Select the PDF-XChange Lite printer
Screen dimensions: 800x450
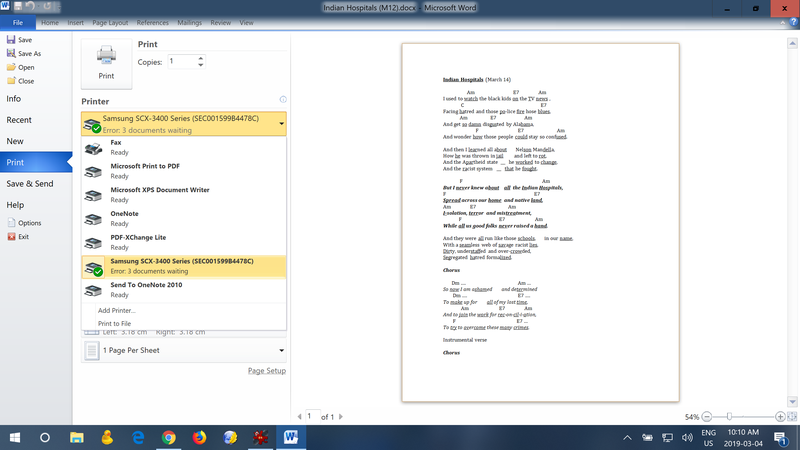[x=184, y=242]
